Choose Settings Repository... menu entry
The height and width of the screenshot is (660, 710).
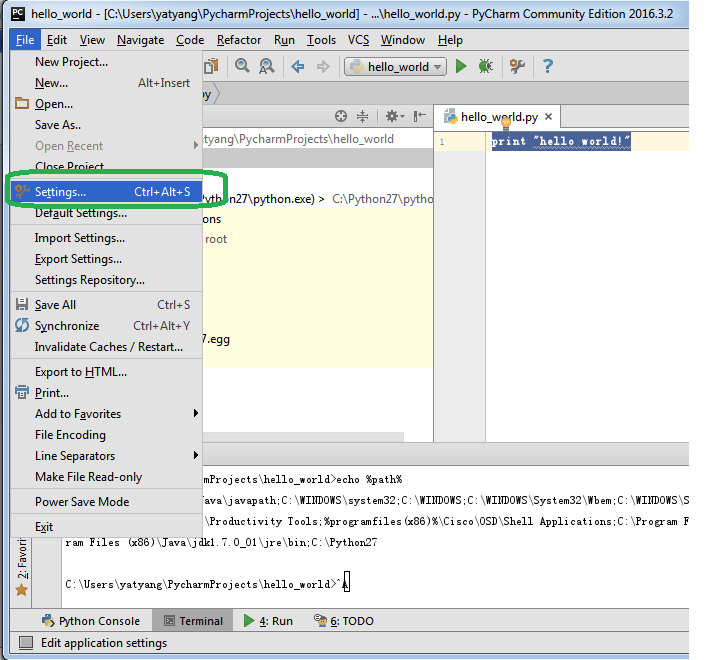(x=106, y=280)
